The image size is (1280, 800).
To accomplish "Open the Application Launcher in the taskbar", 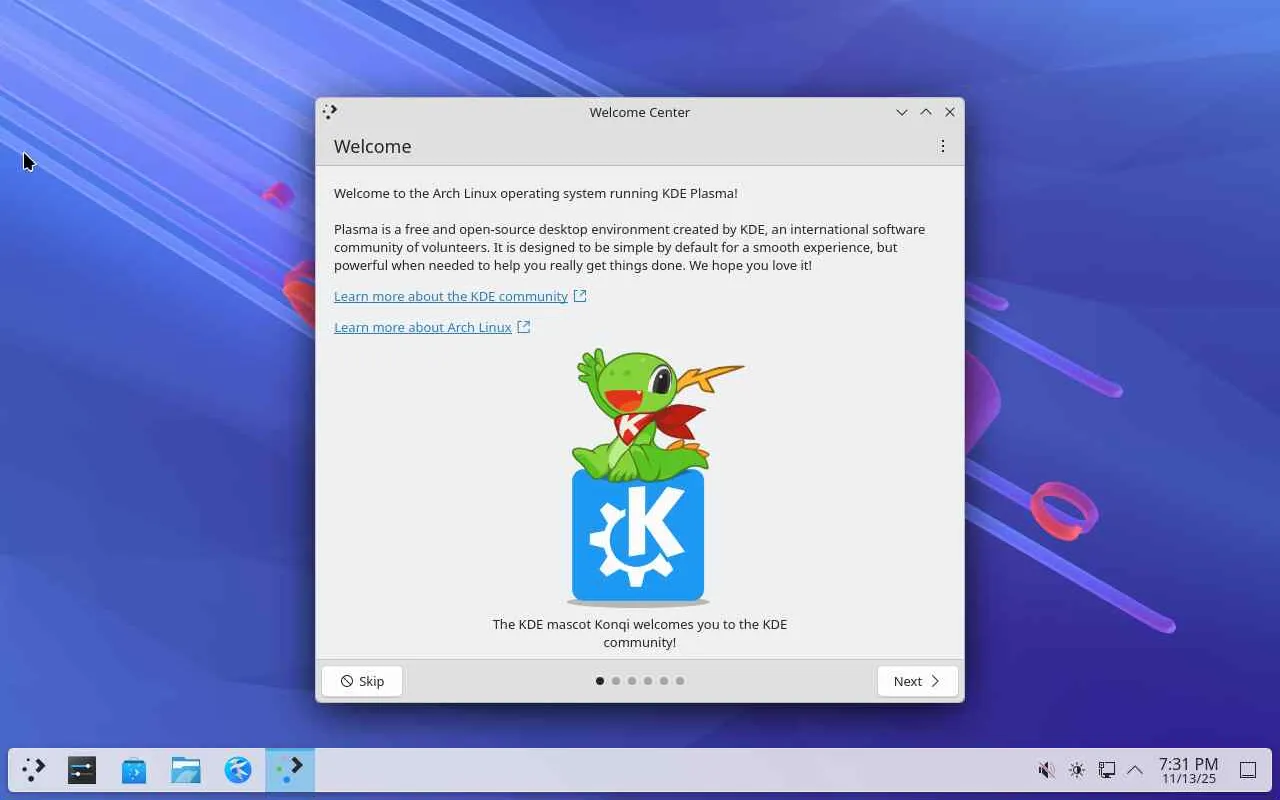I will tap(34, 770).
